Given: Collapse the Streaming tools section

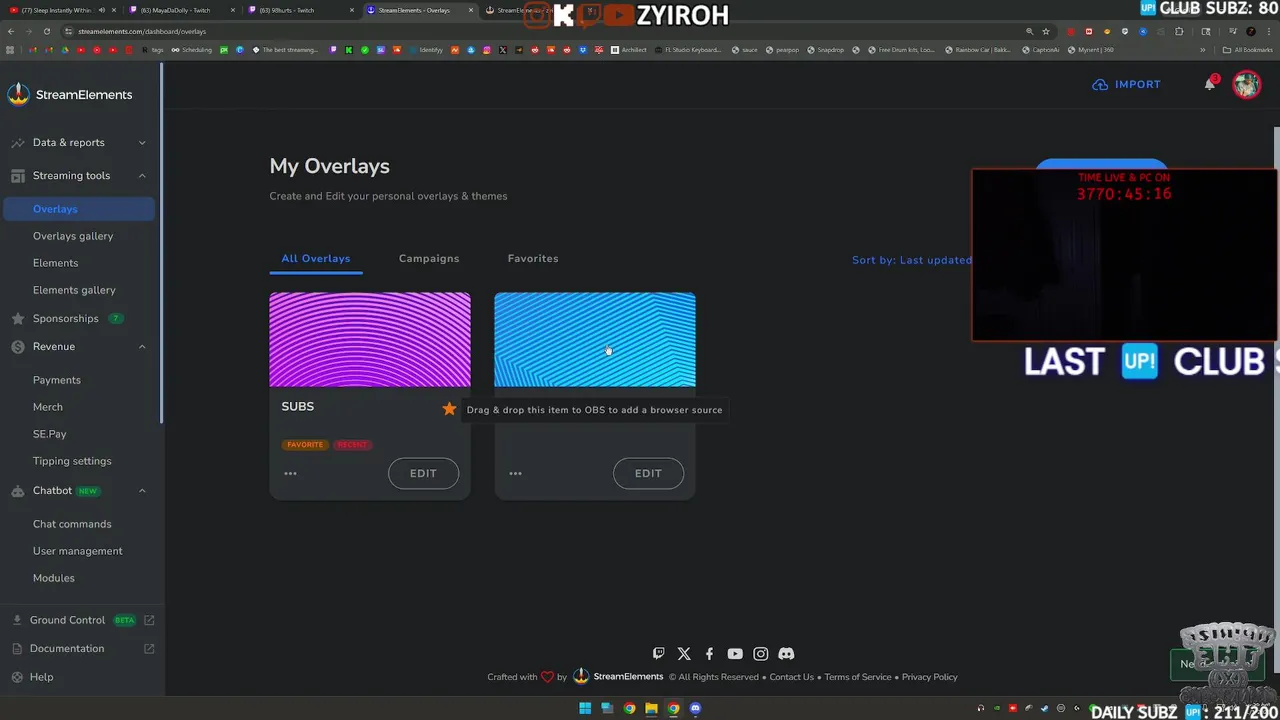Looking at the screenshot, I should click(142, 176).
